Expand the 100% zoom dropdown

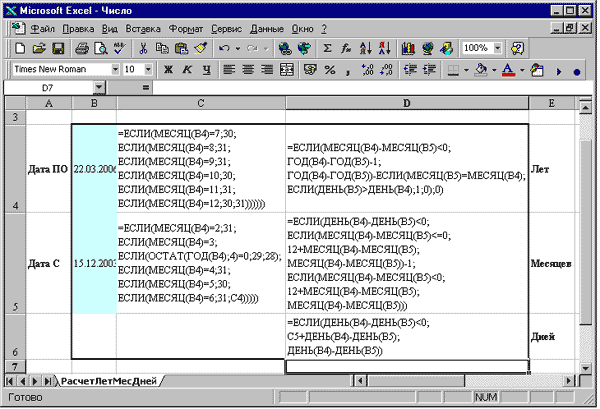497,48
